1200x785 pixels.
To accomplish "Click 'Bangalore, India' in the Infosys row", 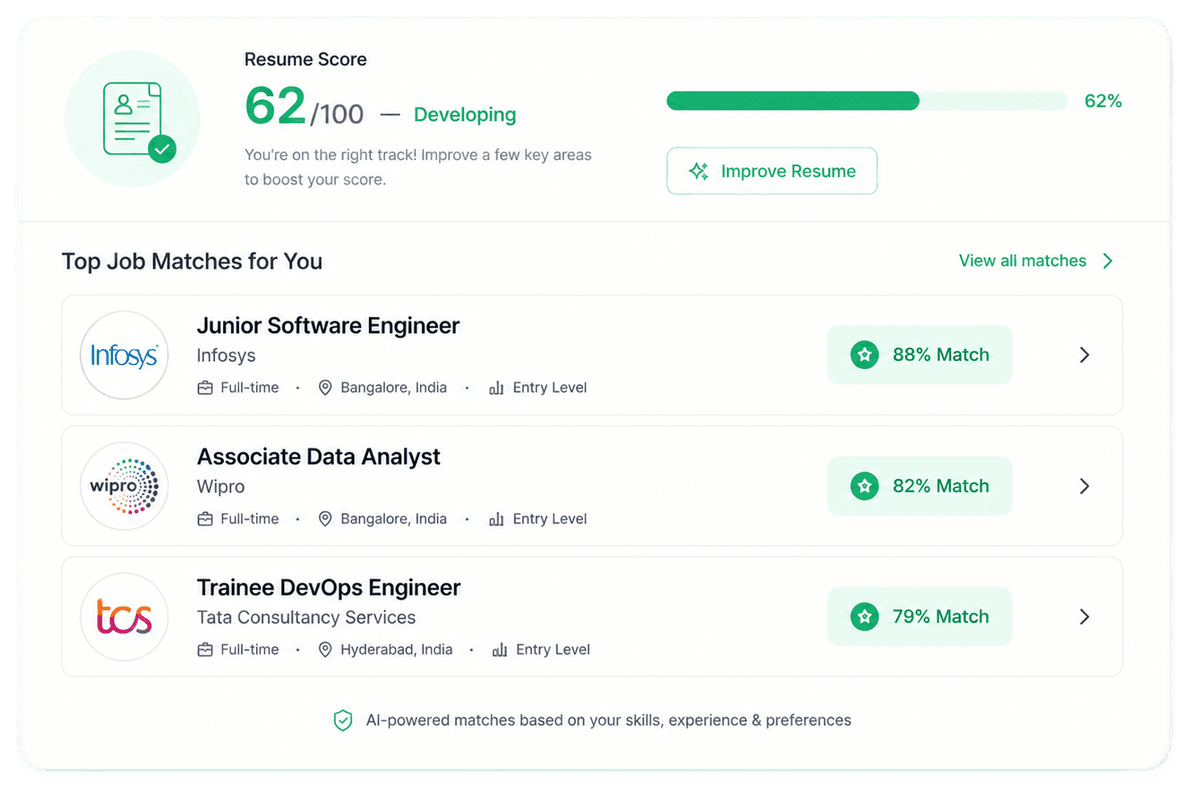I will pos(394,388).
